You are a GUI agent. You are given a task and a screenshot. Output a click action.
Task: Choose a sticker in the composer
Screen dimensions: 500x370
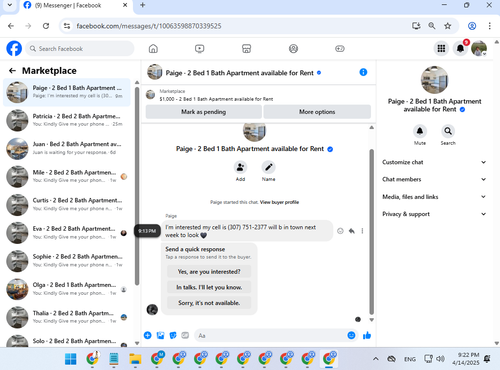[173, 335]
